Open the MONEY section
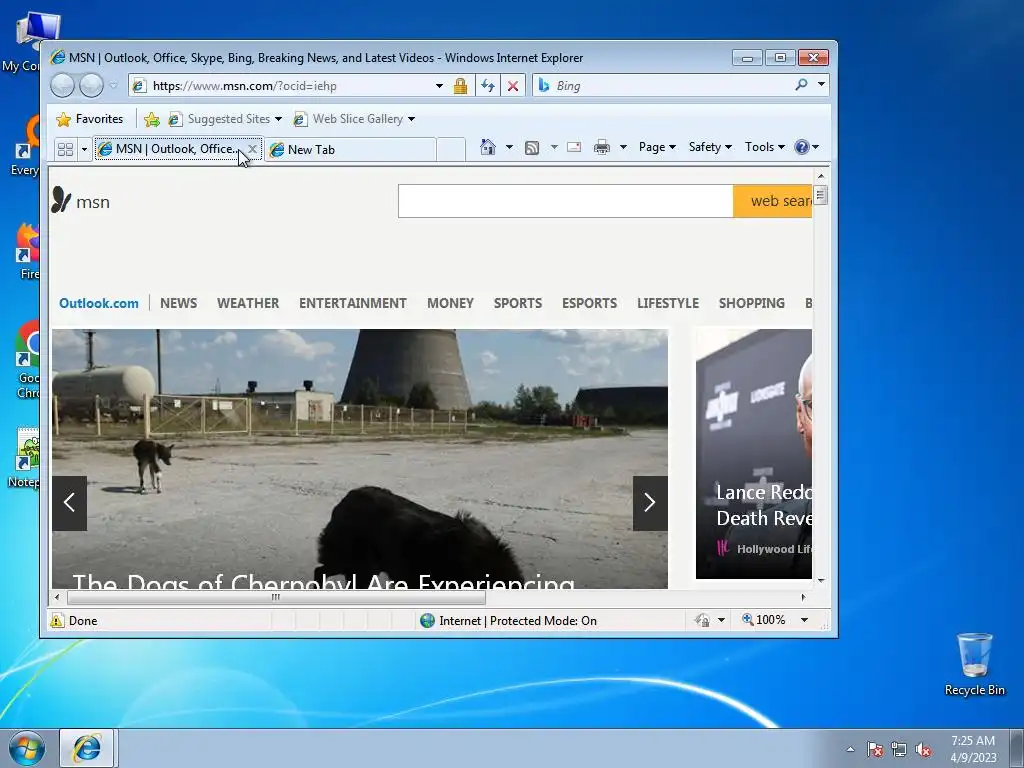The image size is (1024, 768). click(x=450, y=303)
